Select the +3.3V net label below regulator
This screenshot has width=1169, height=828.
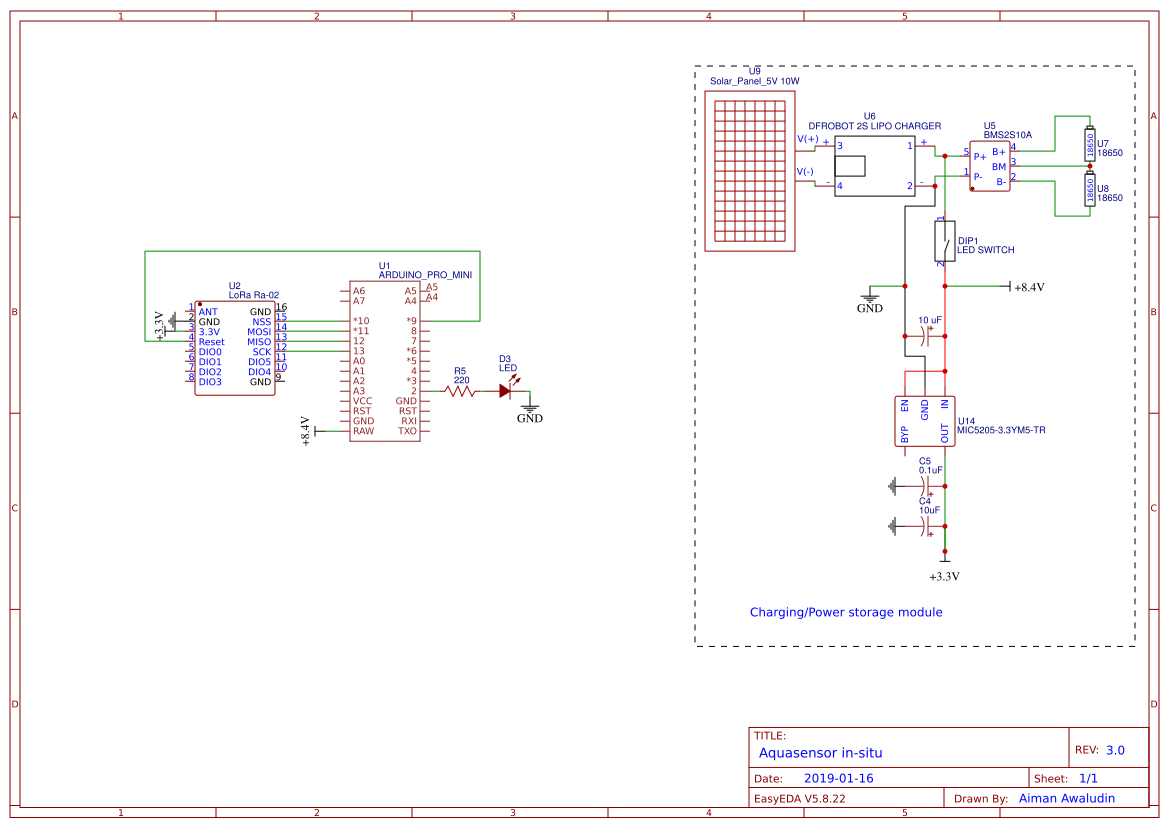[x=944, y=576]
